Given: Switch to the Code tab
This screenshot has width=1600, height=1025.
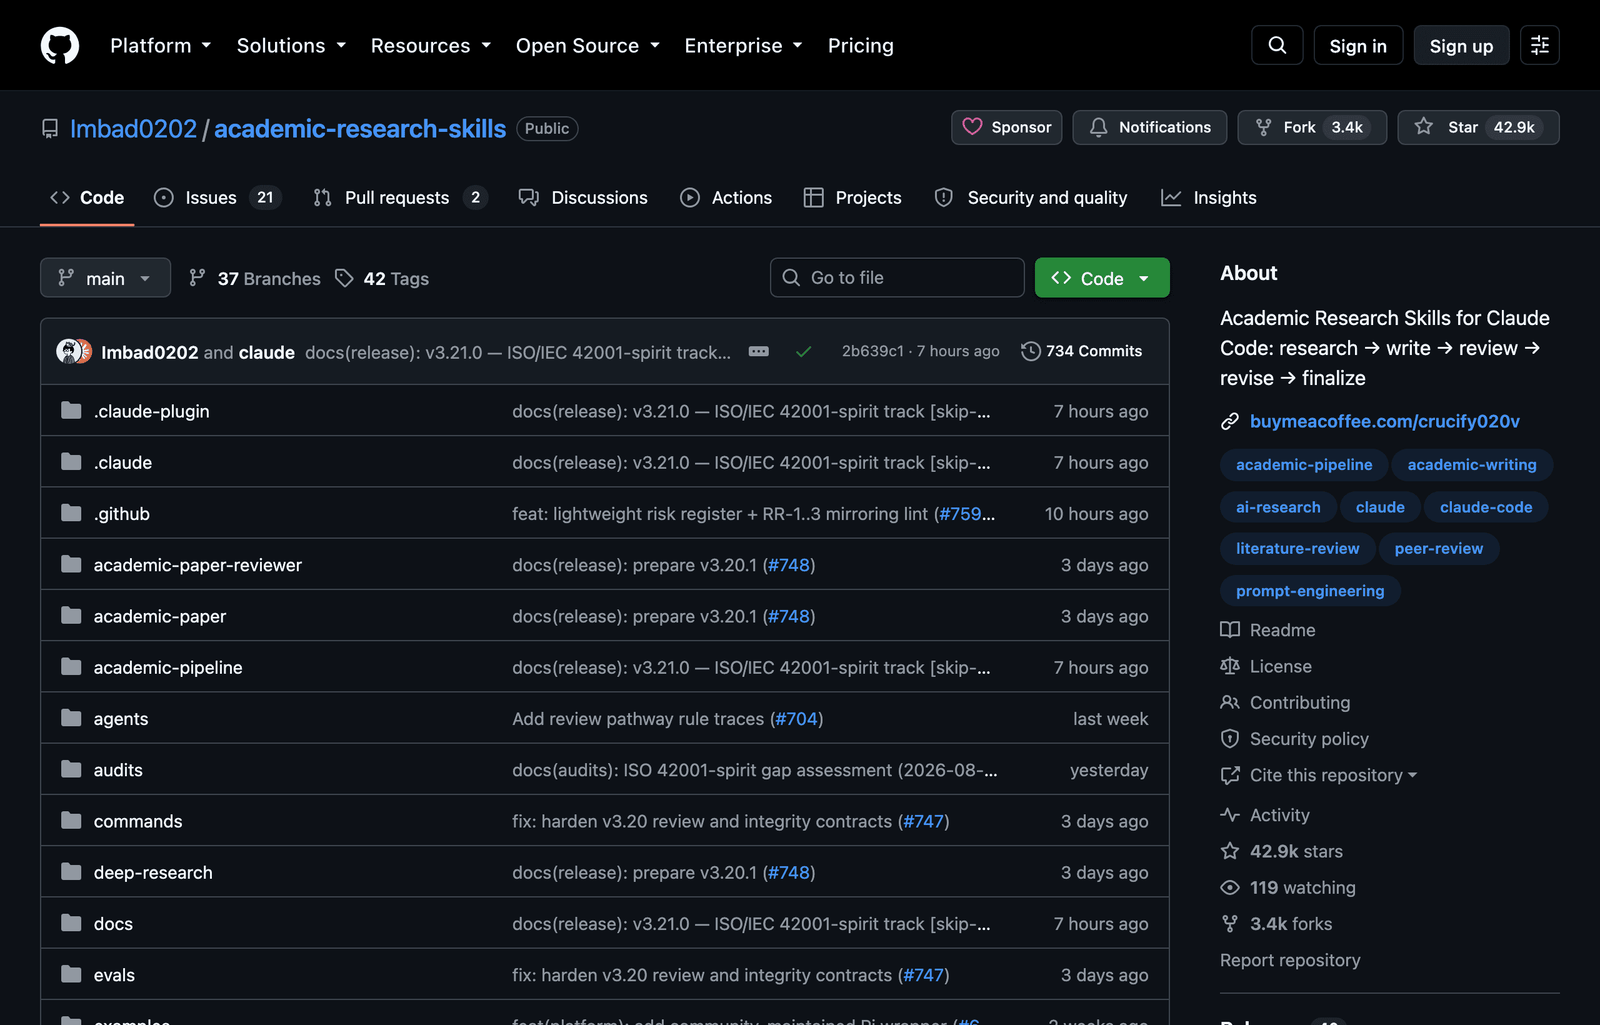Looking at the screenshot, I should (x=87, y=198).
